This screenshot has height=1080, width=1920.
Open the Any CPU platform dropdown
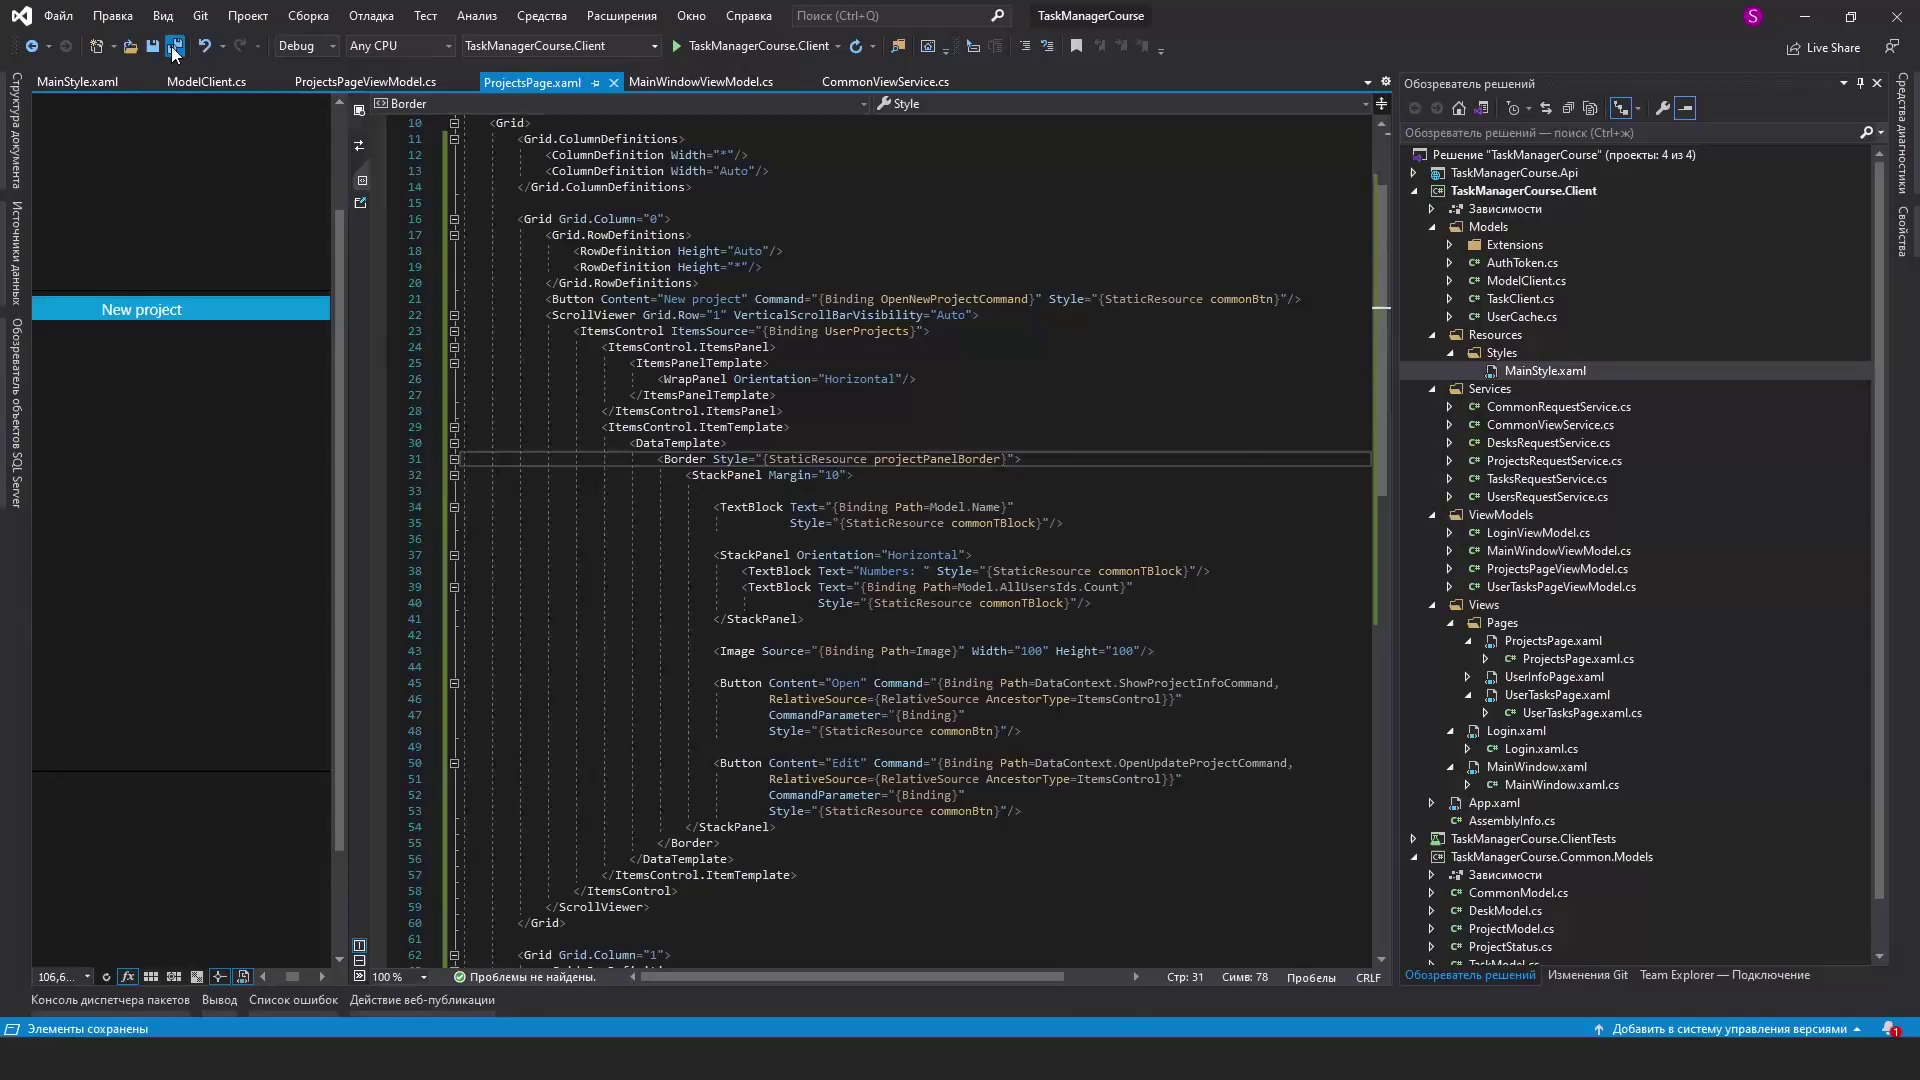point(401,46)
